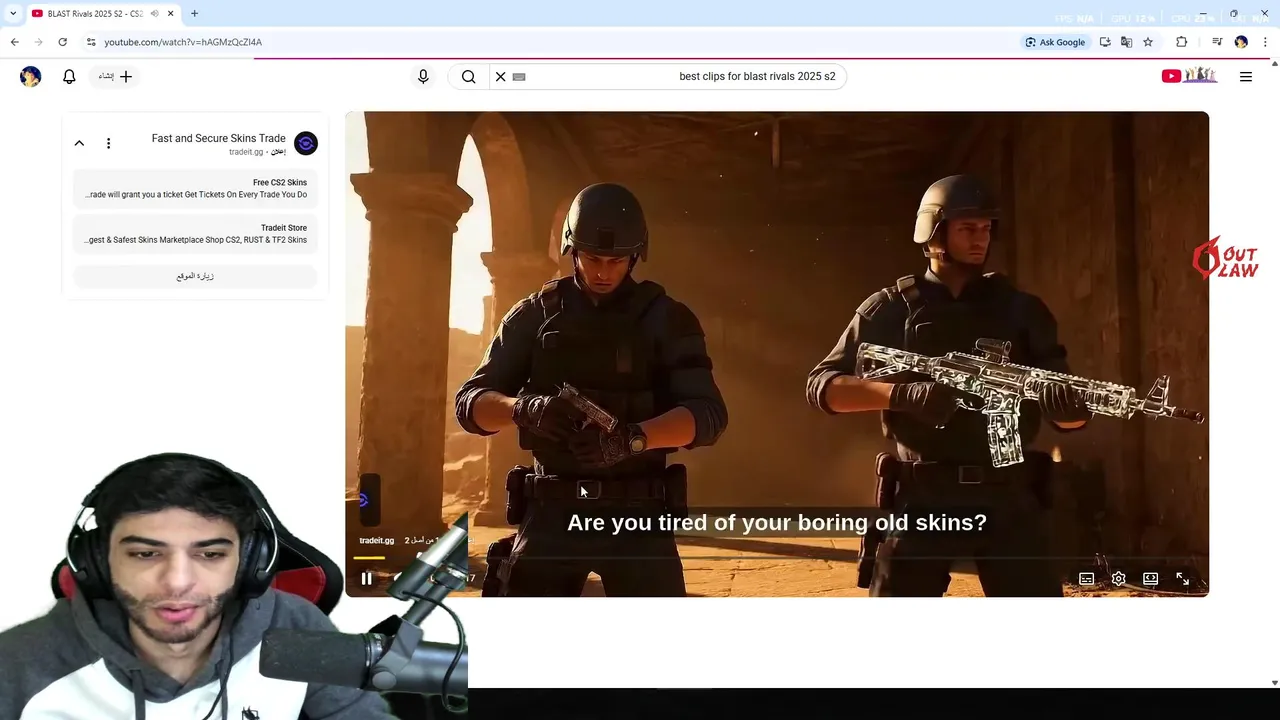Go forward in the browser

pos(38,42)
